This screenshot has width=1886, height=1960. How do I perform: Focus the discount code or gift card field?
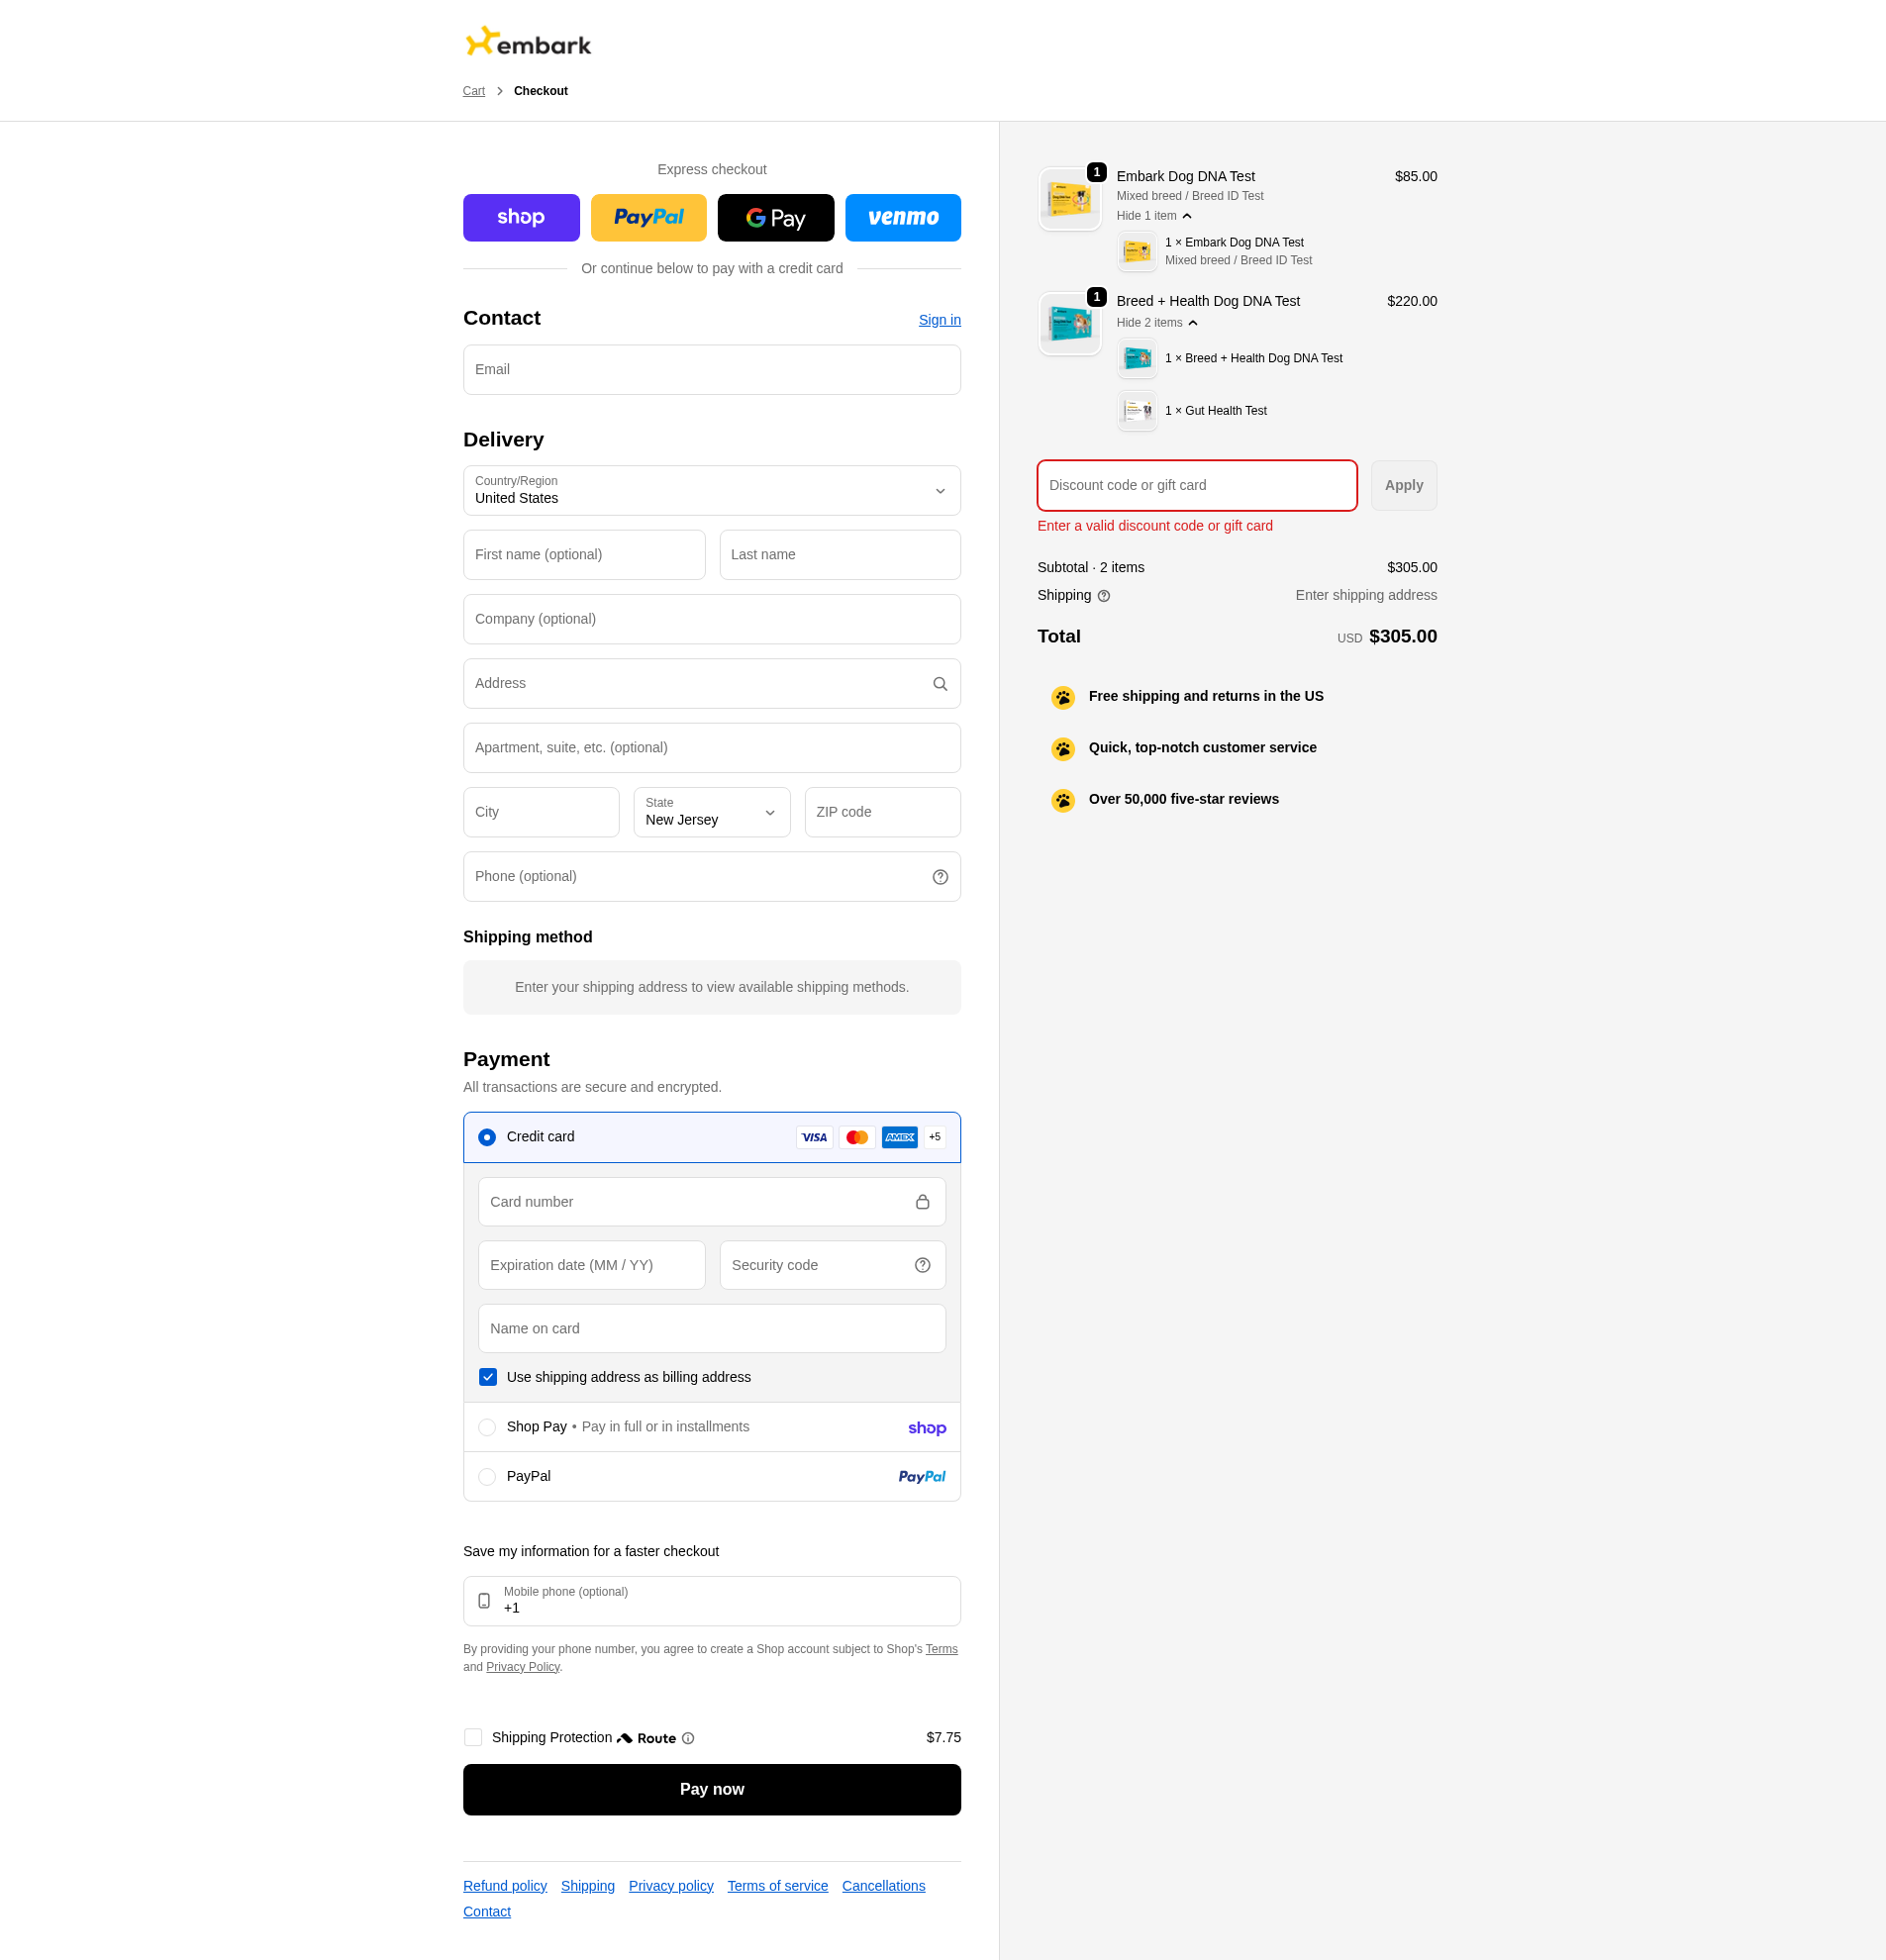point(1197,485)
